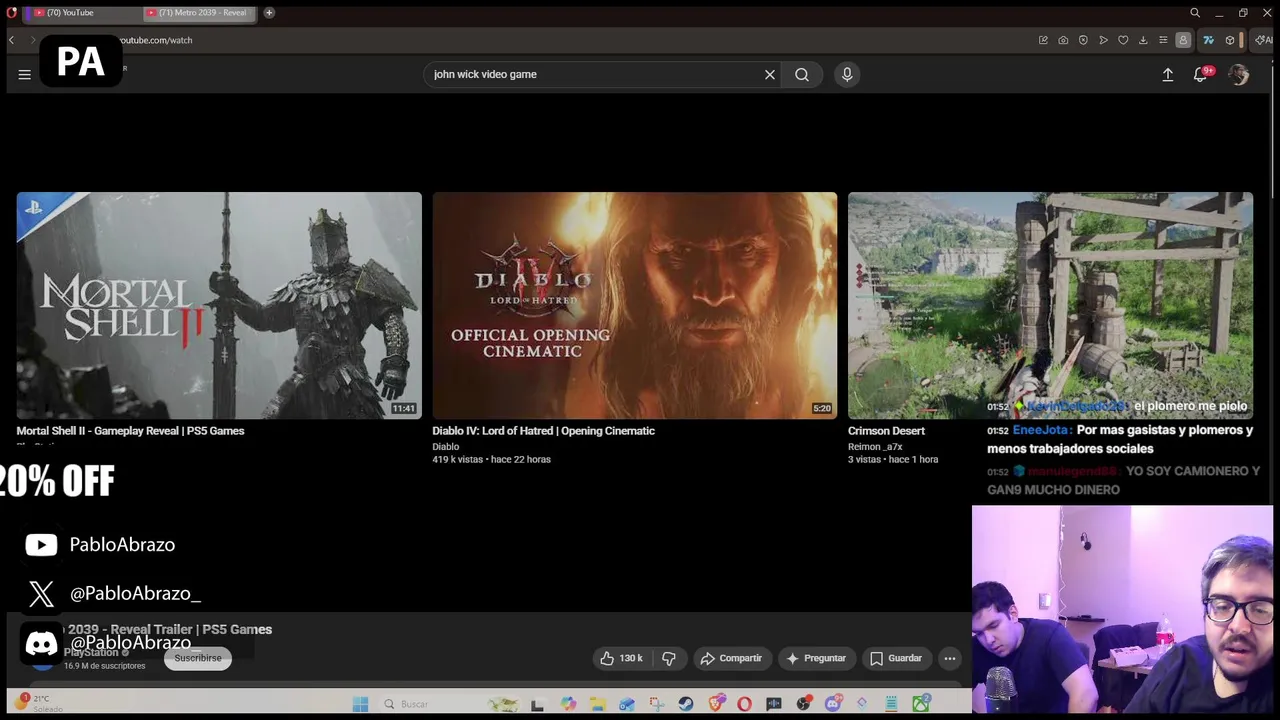1280x720 pixels.
Task: Open the account avatar menu
Action: tap(1239, 74)
